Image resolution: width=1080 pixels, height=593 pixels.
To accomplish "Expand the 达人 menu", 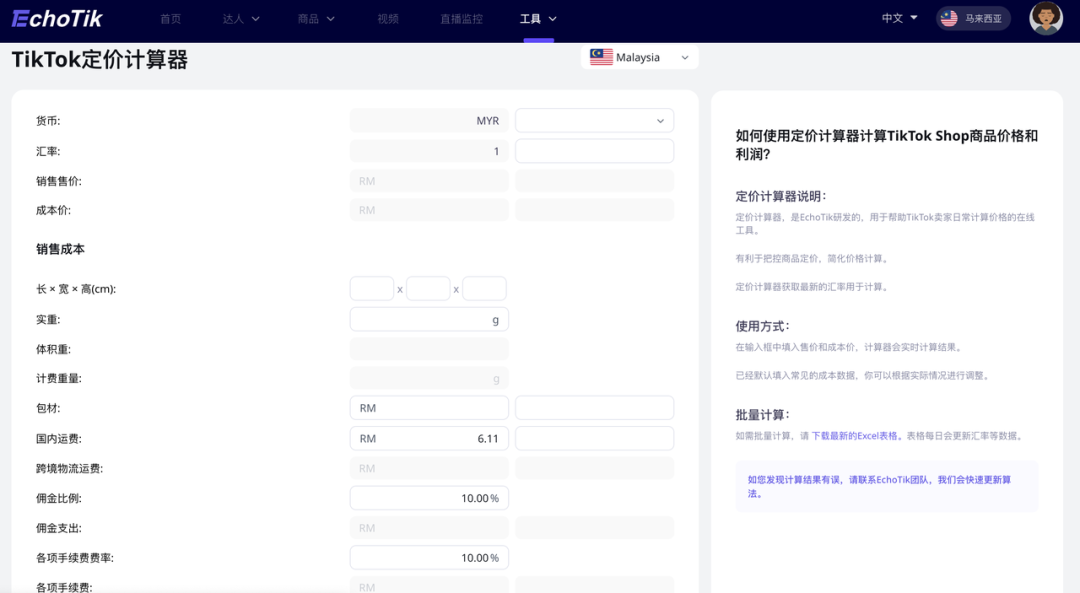I will [240, 19].
